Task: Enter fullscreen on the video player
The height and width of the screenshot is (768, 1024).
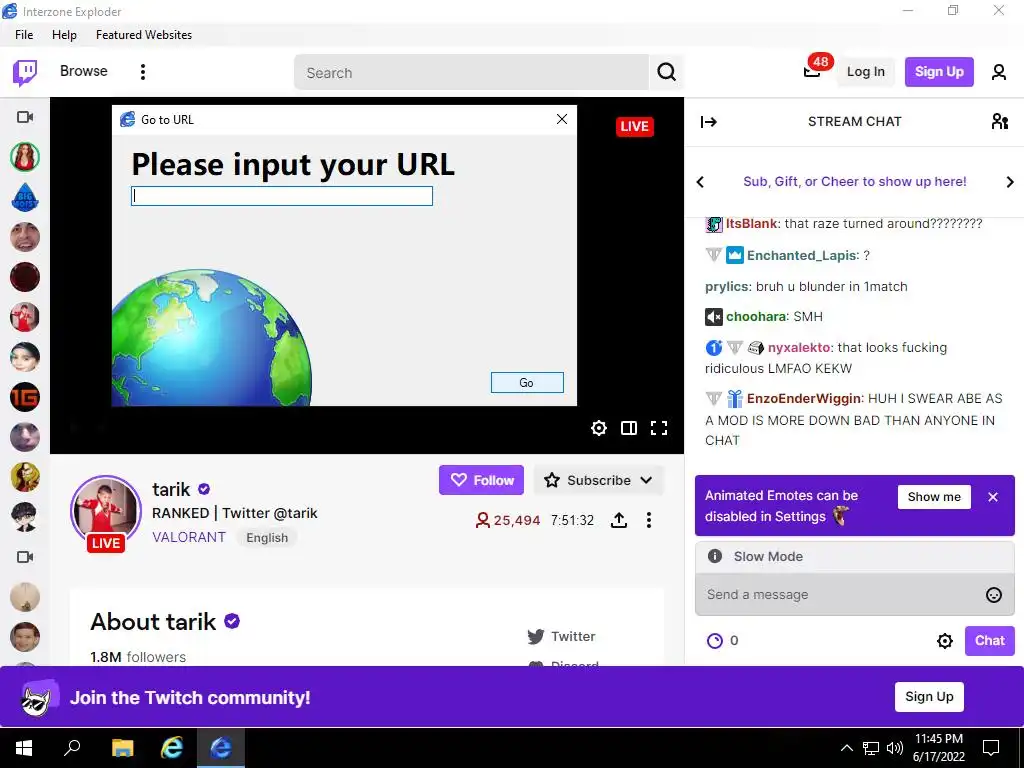Action: click(659, 428)
